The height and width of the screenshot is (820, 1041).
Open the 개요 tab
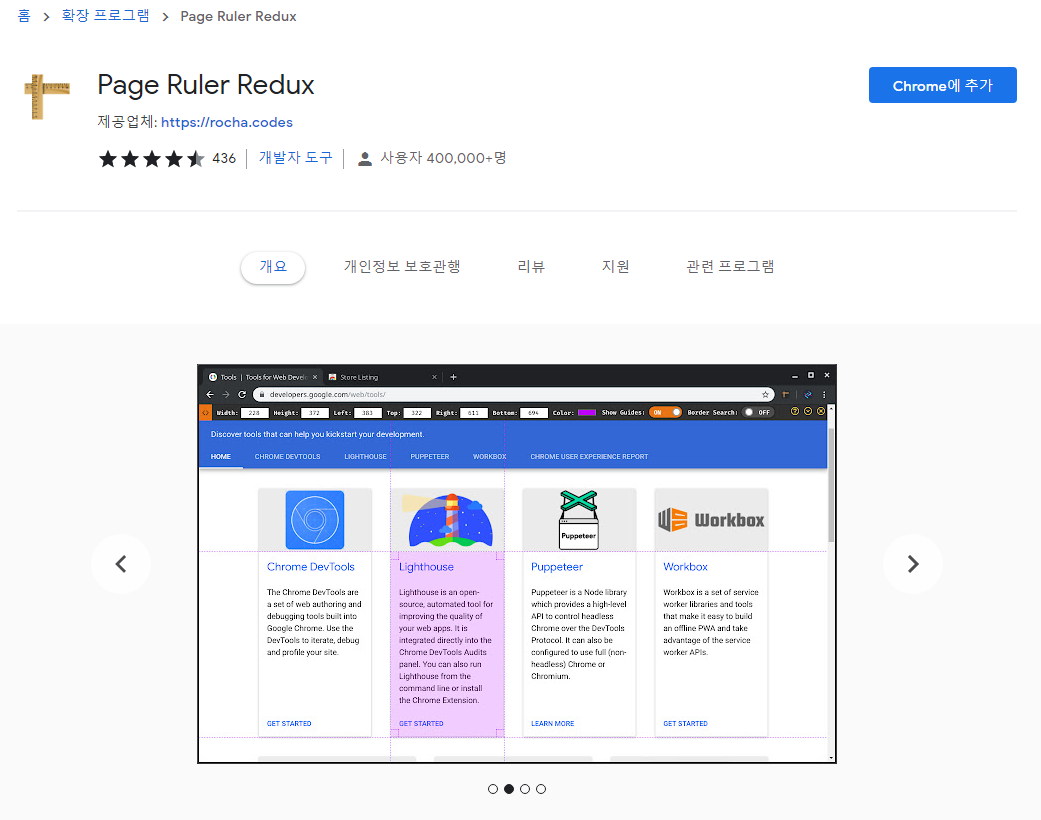click(x=273, y=267)
